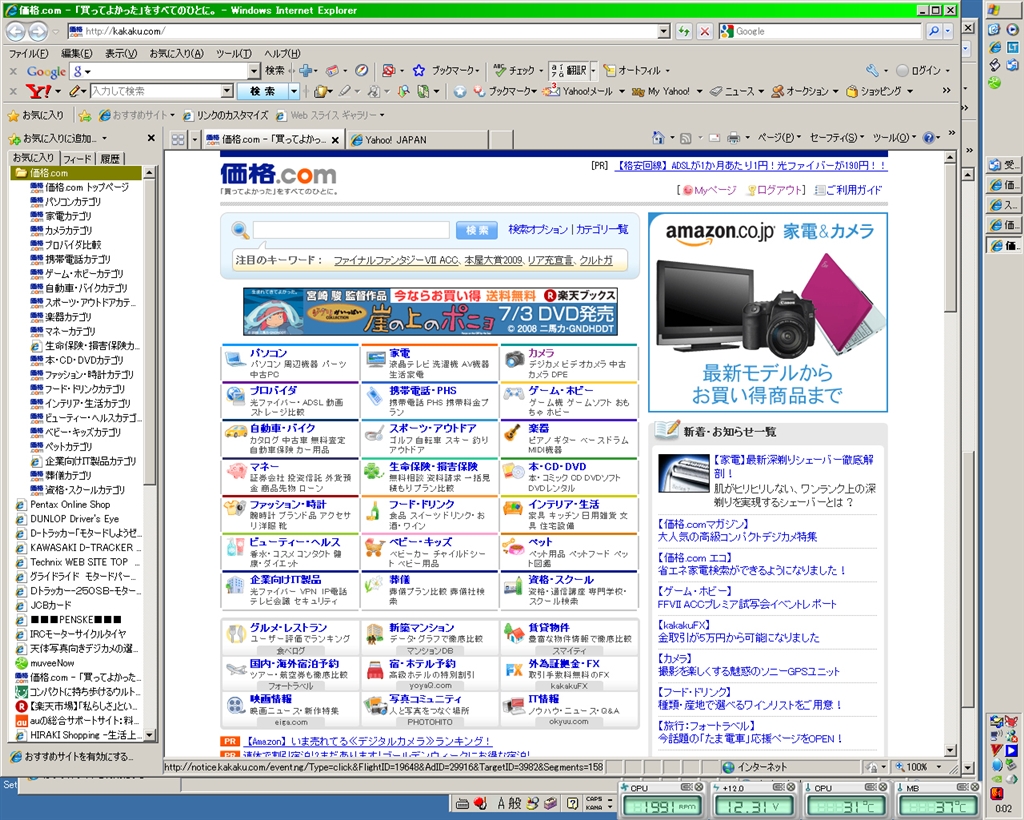
Task: Click the Yahoo toolbar 入力して検索 field
Action: (157, 91)
